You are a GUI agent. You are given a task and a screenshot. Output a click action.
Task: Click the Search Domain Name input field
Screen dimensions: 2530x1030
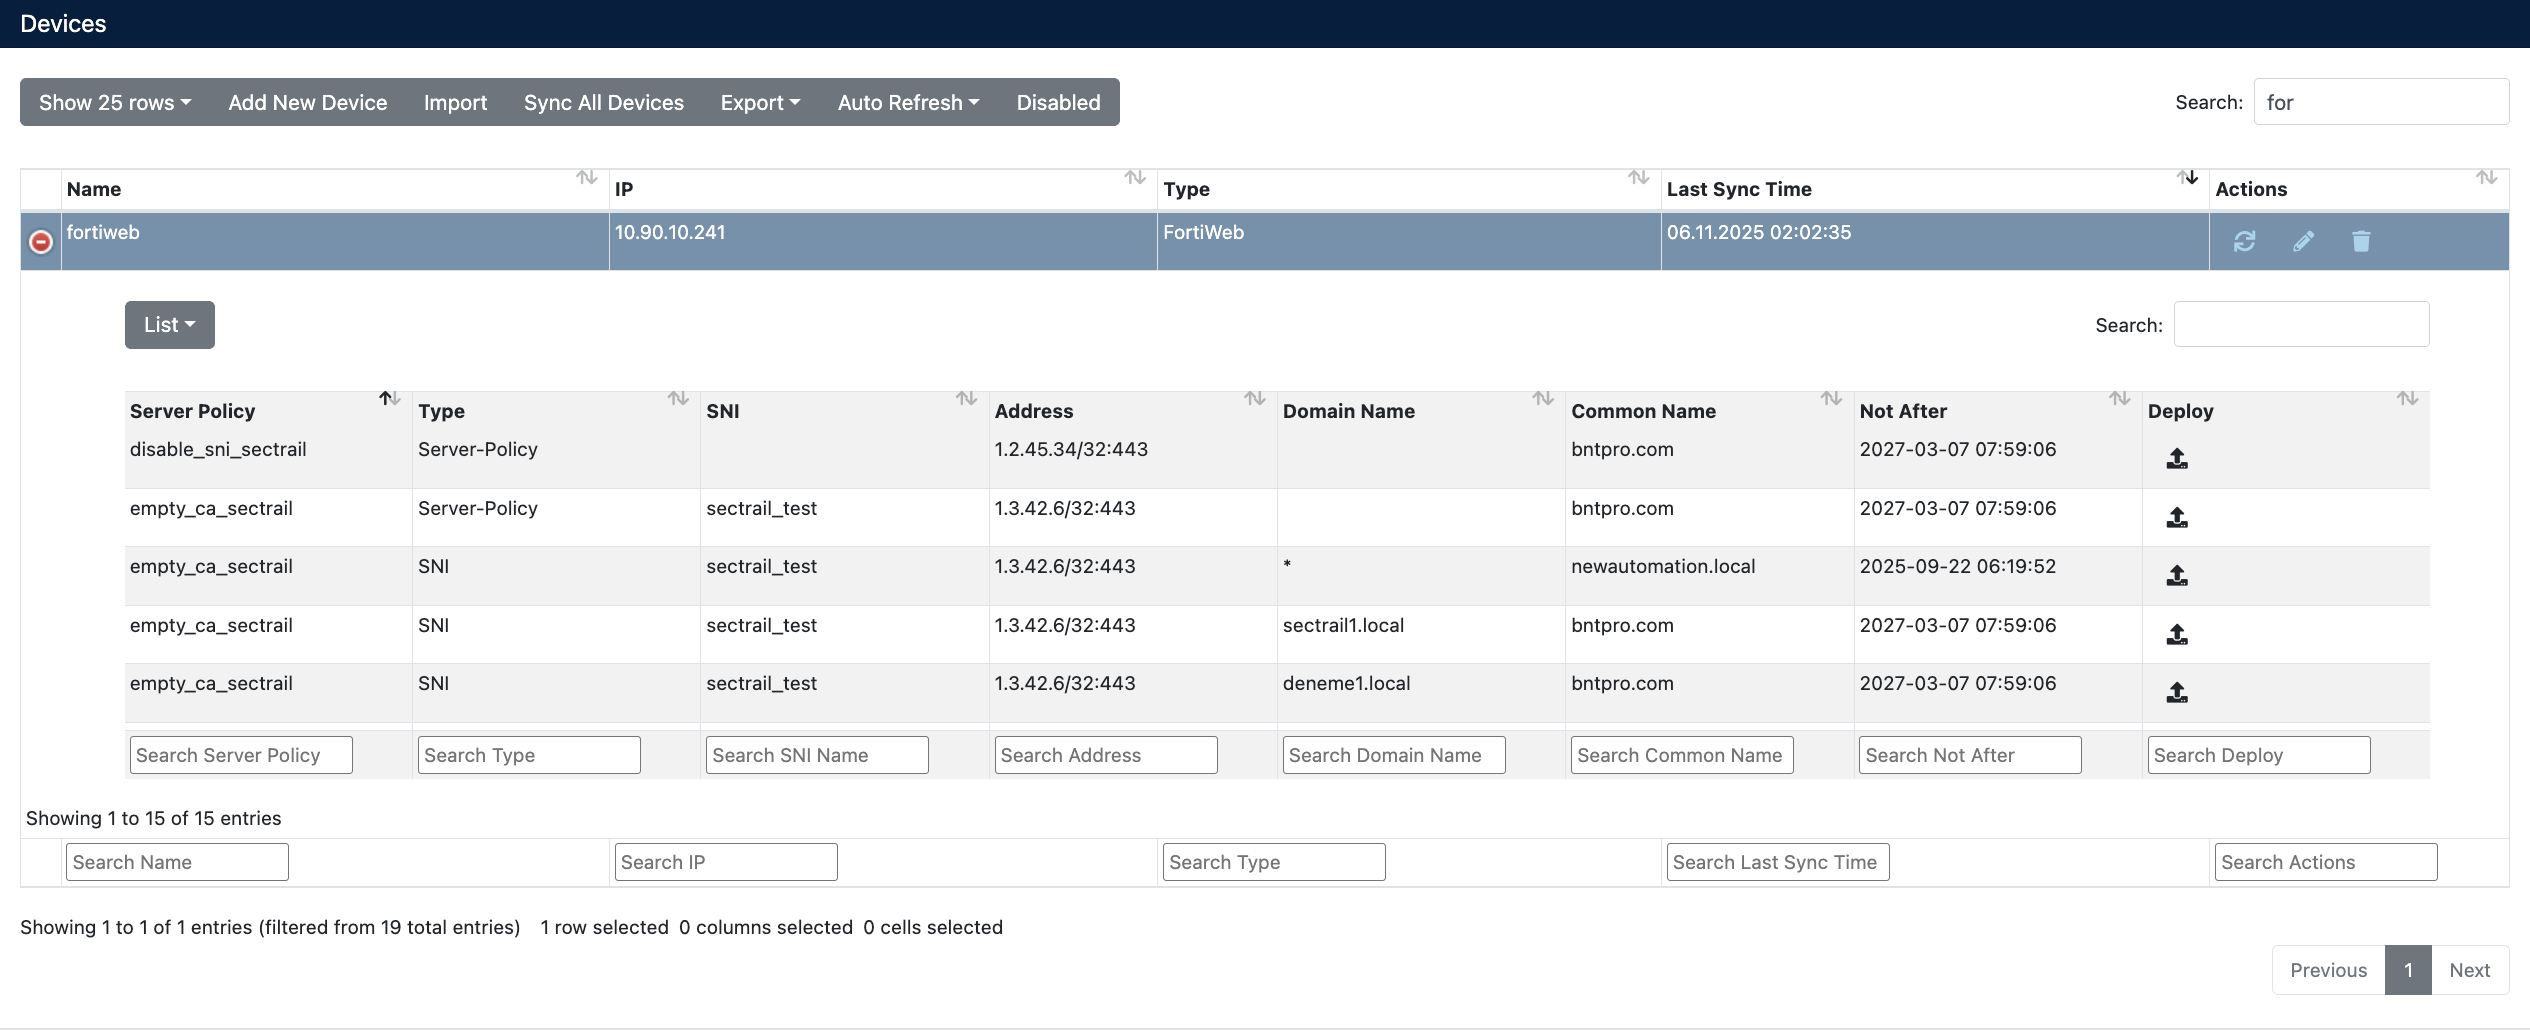coord(1392,754)
